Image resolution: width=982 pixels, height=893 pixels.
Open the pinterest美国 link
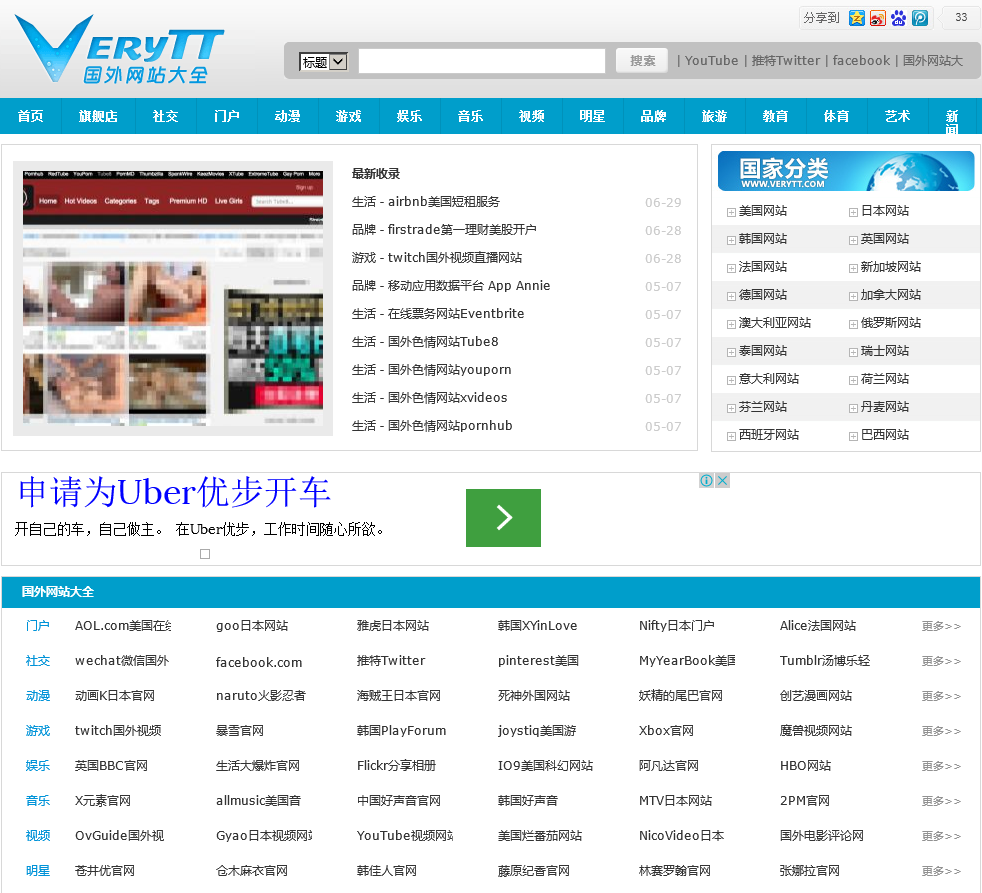[538, 661]
